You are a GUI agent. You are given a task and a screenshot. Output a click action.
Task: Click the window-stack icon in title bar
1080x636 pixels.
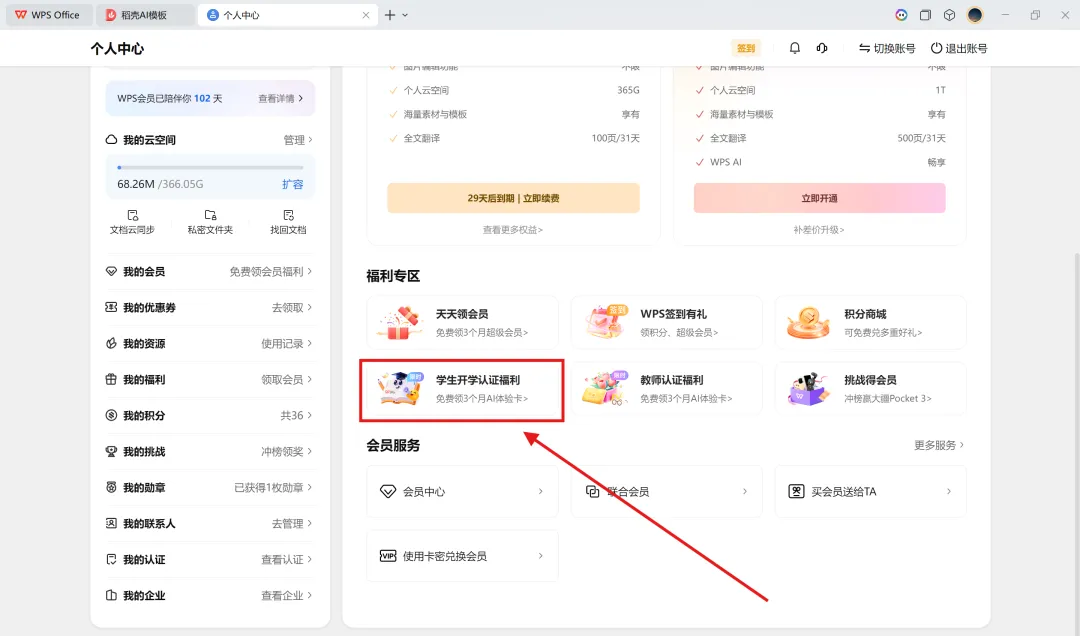tap(925, 14)
